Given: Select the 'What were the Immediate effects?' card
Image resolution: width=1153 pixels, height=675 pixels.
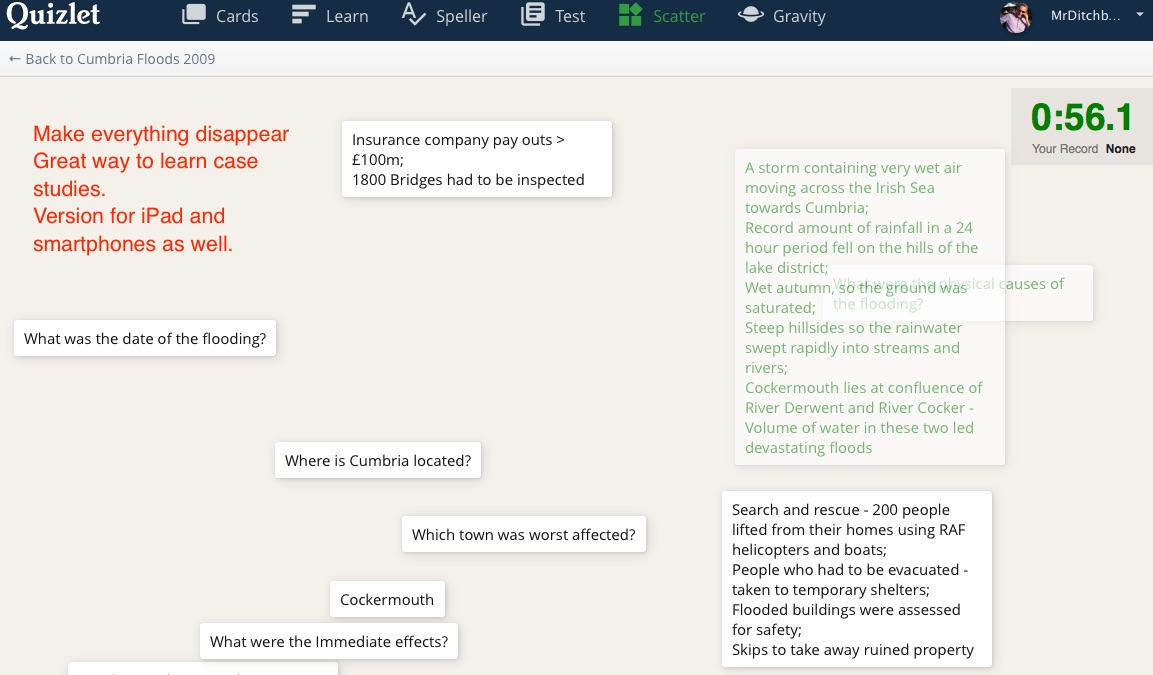Looking at the screenshot, I should [x=328, y=641].
